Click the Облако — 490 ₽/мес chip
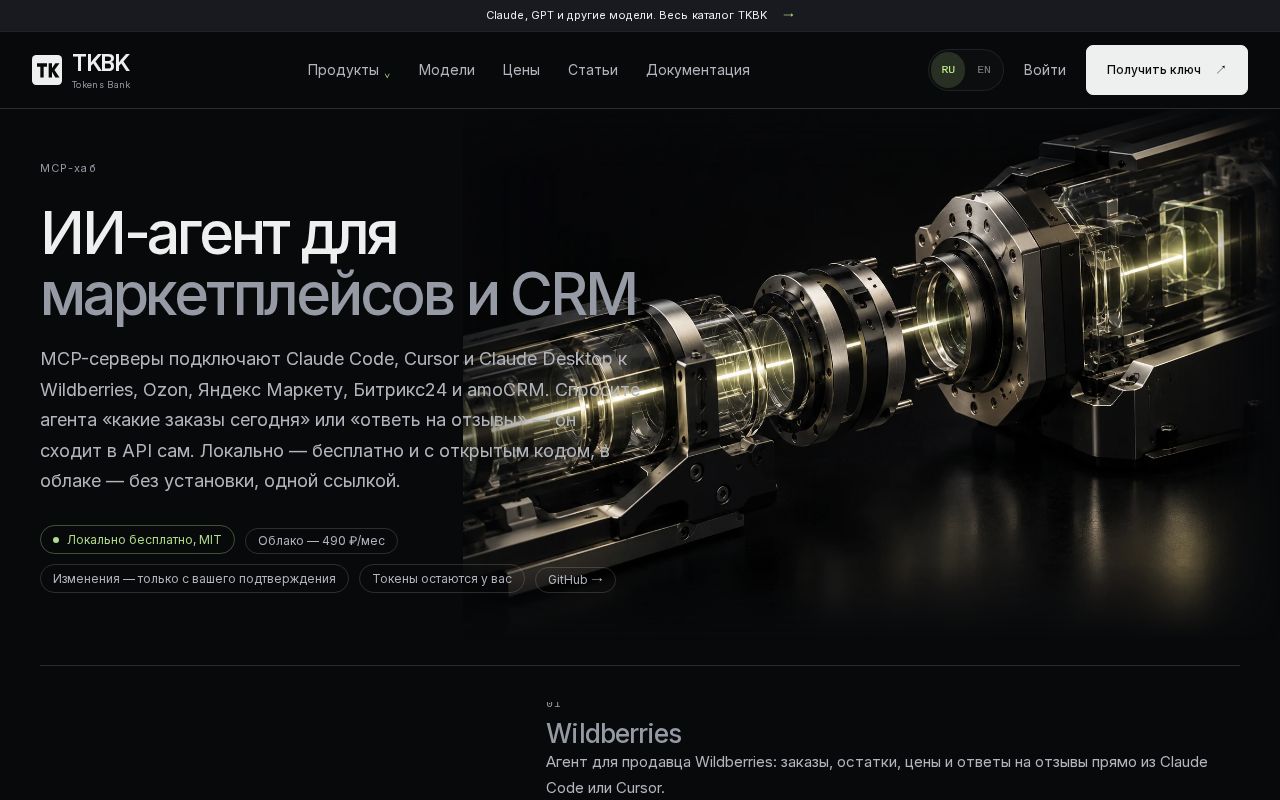Image resolution: width=1280 pixels, height=800 pixels. click(321, 541)
